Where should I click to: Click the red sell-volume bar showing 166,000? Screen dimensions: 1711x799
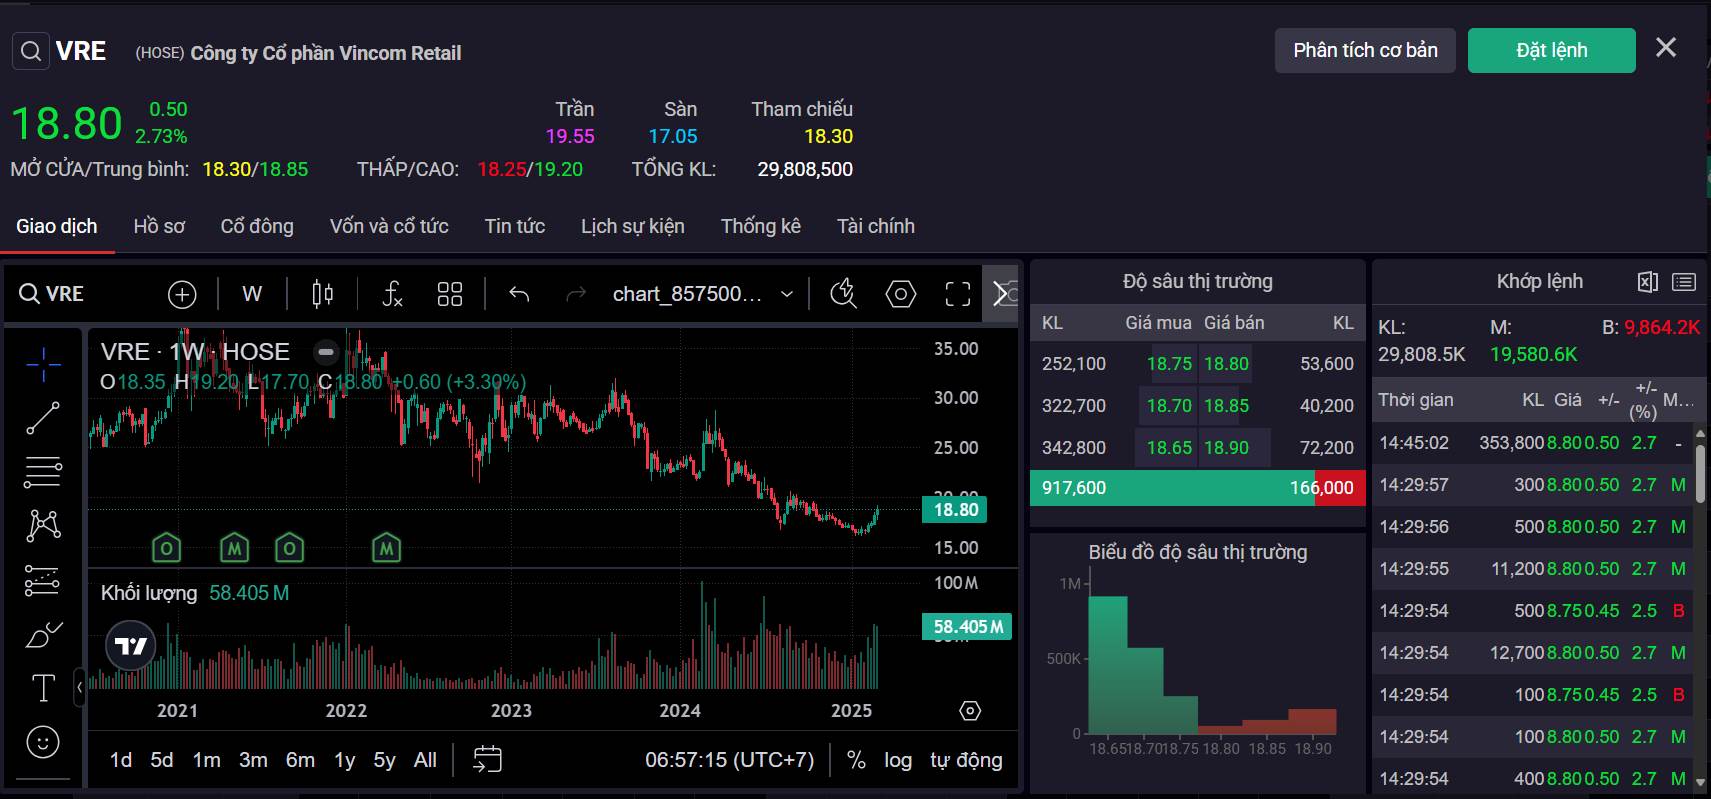[1340, 488]
